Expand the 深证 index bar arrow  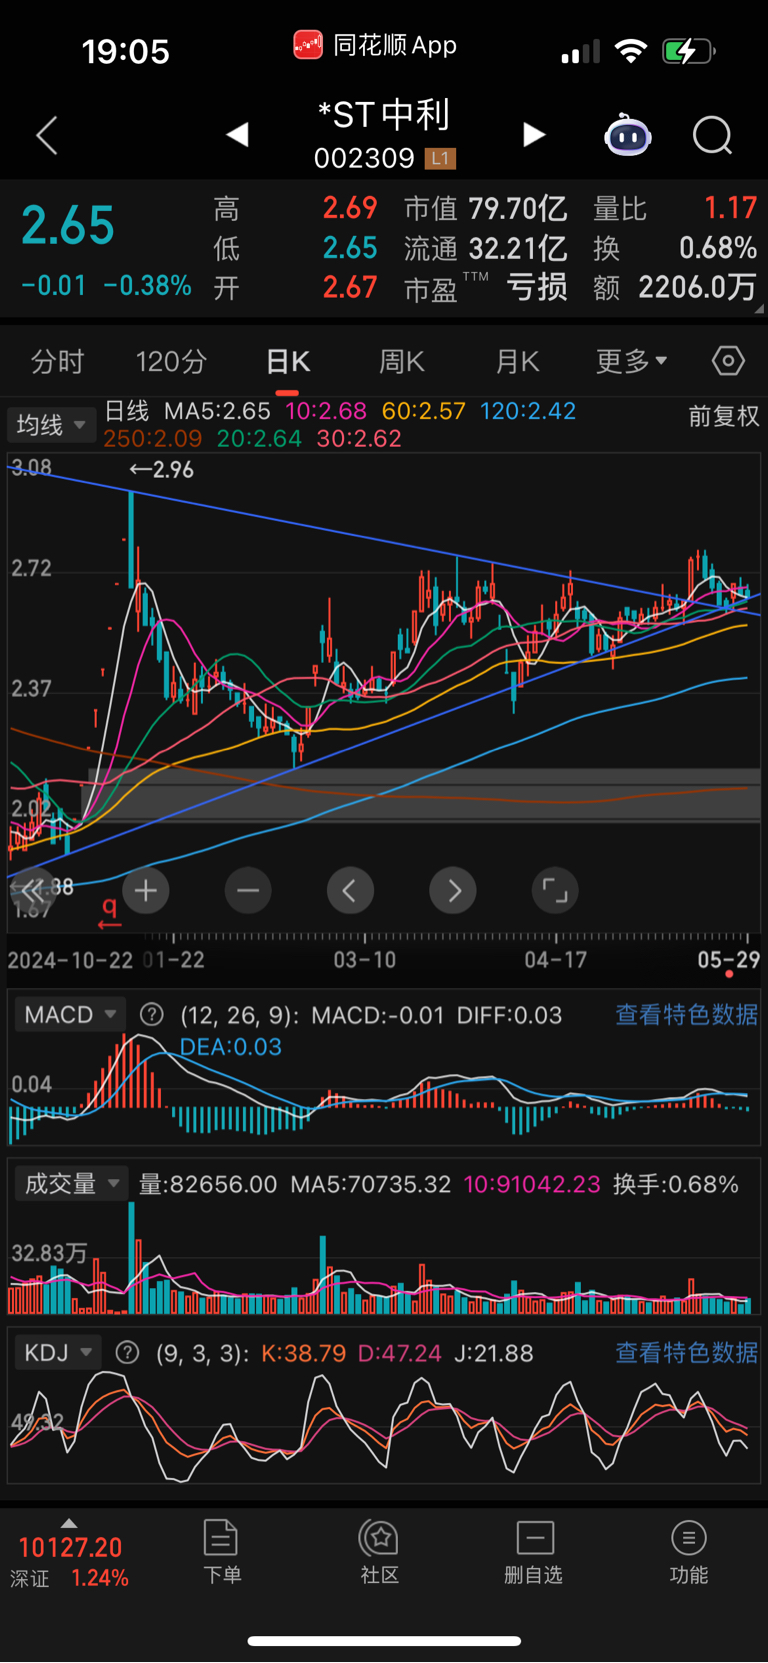click(x=68, y=1523)
